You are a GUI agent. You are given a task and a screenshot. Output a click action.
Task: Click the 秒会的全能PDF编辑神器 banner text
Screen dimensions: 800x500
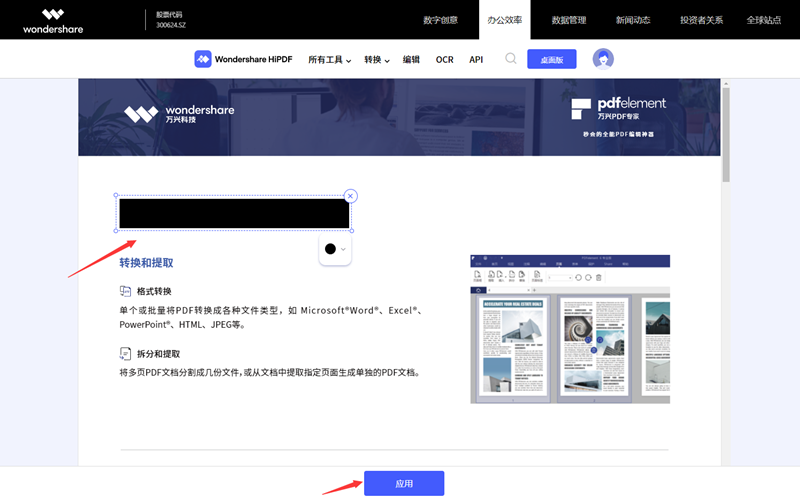[x=618, y=134]
